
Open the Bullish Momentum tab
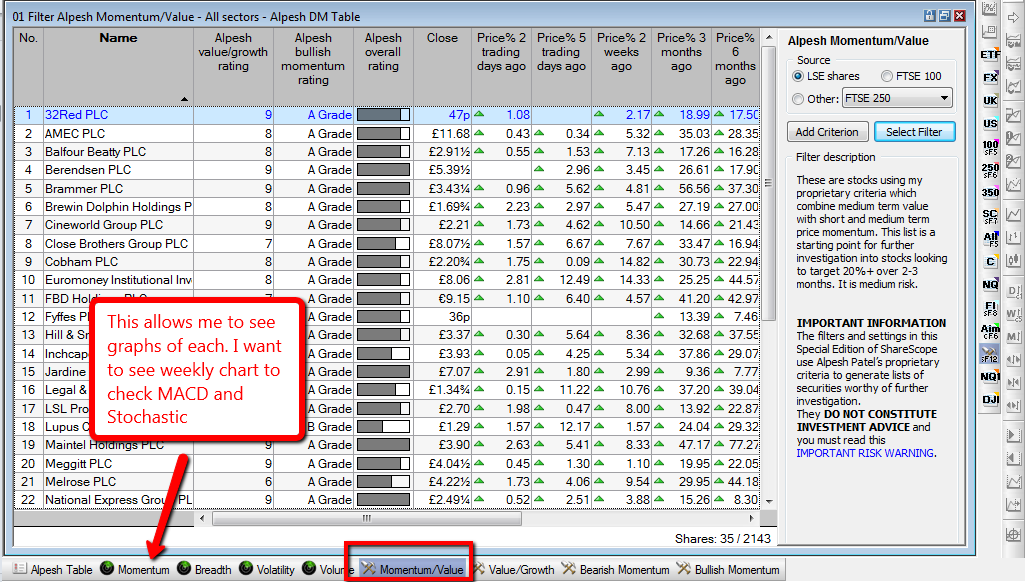pyautogui.click(x=728, y=570)
